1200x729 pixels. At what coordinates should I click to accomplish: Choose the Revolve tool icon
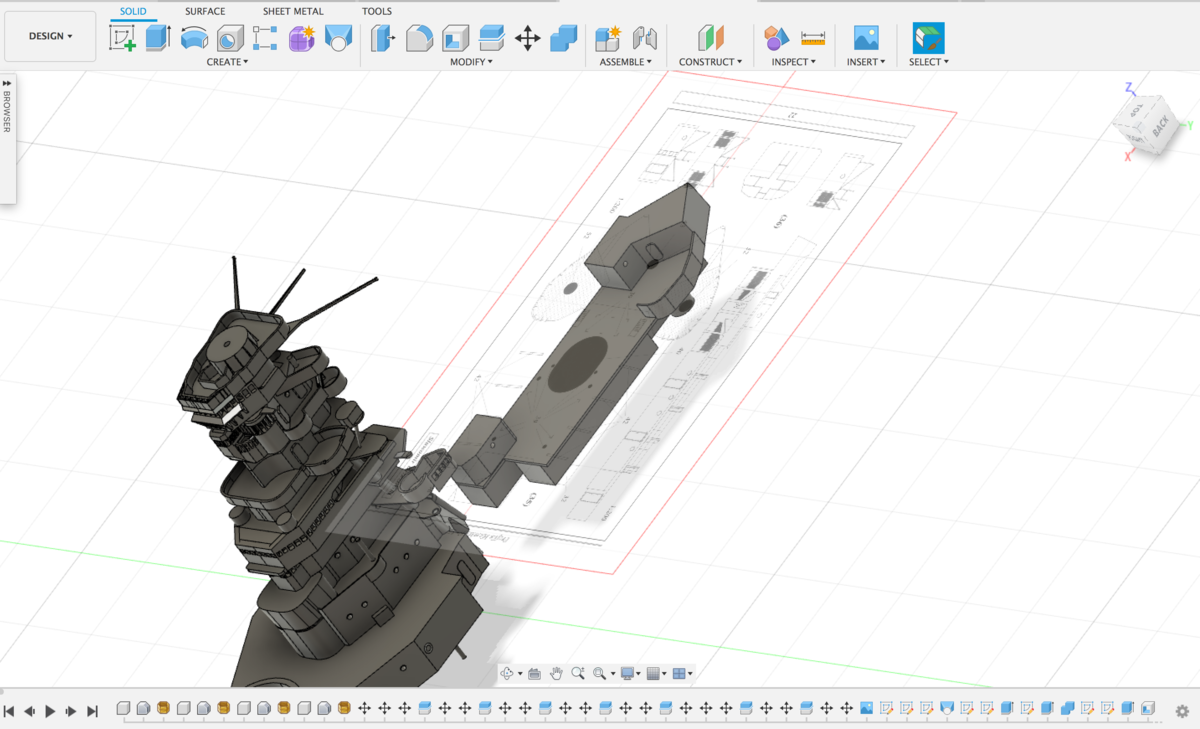194,39
